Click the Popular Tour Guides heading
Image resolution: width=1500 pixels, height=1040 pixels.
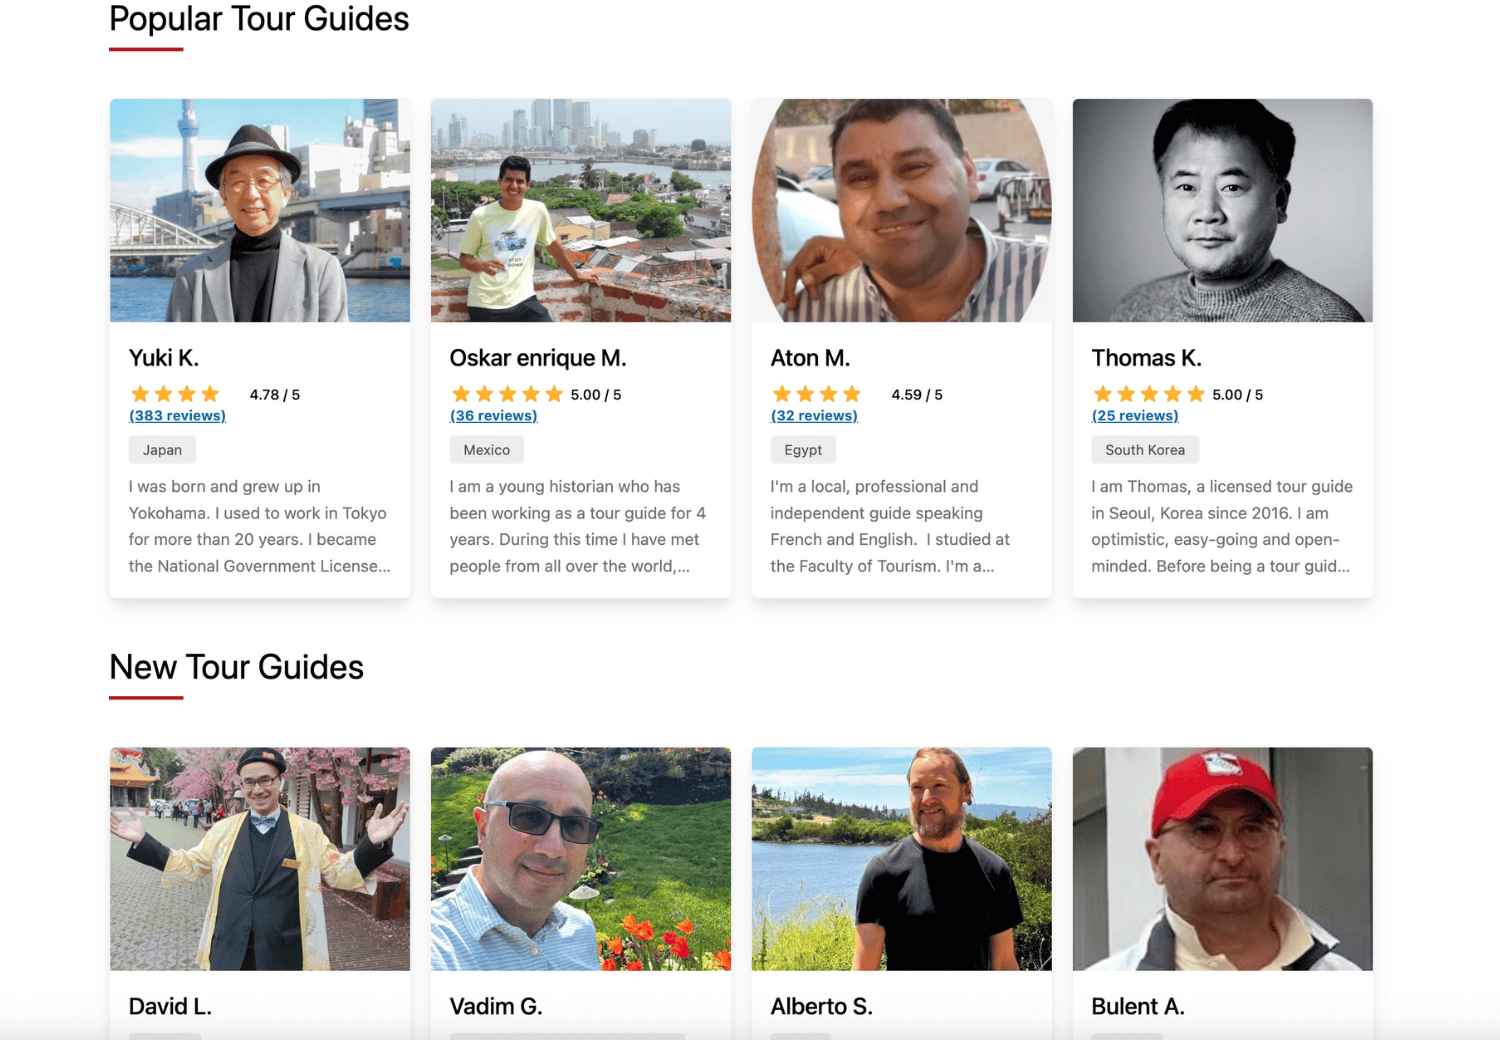[x=259, y=19]
